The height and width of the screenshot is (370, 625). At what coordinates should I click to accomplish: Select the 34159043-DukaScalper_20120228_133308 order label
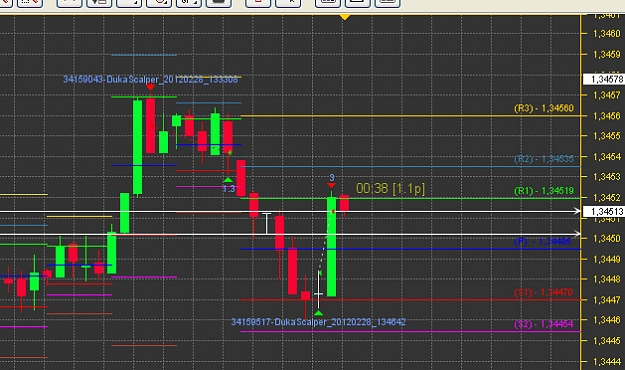pos(151,79)
